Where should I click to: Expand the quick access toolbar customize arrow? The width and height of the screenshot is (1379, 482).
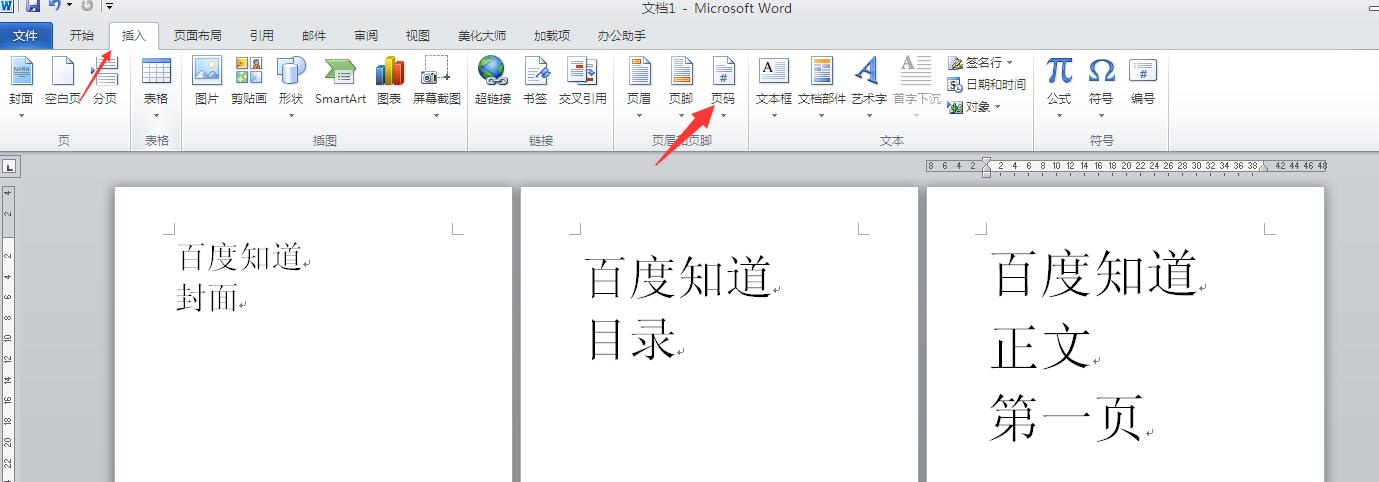click(109, 6)
